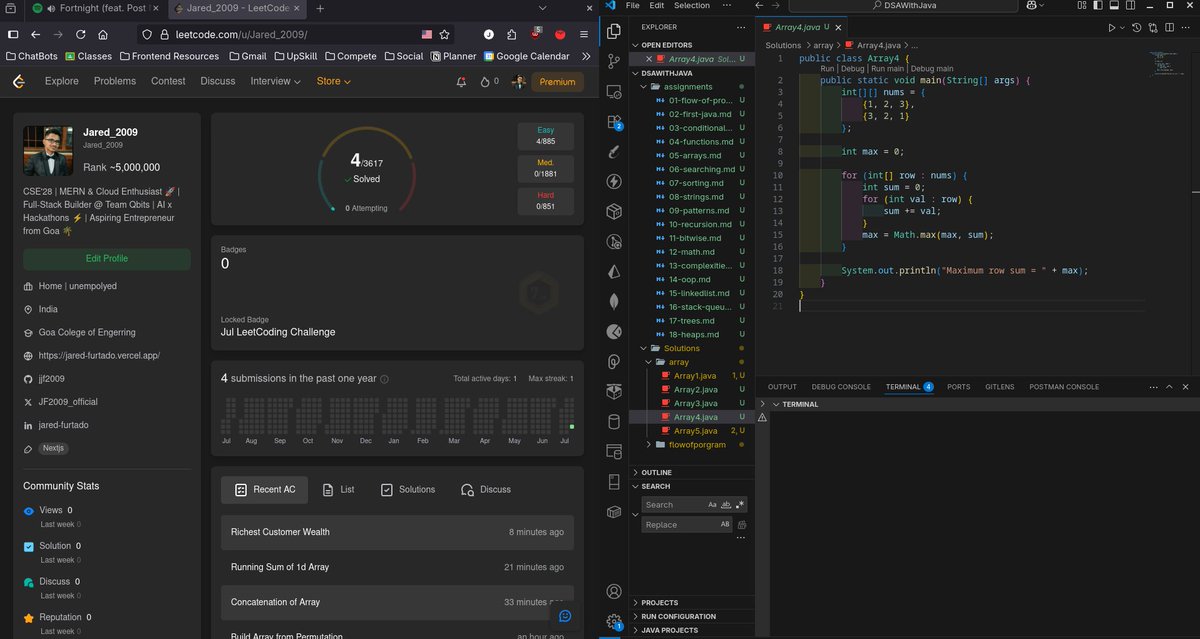Expand JAVA PROJECTS section

pos(691,630)
